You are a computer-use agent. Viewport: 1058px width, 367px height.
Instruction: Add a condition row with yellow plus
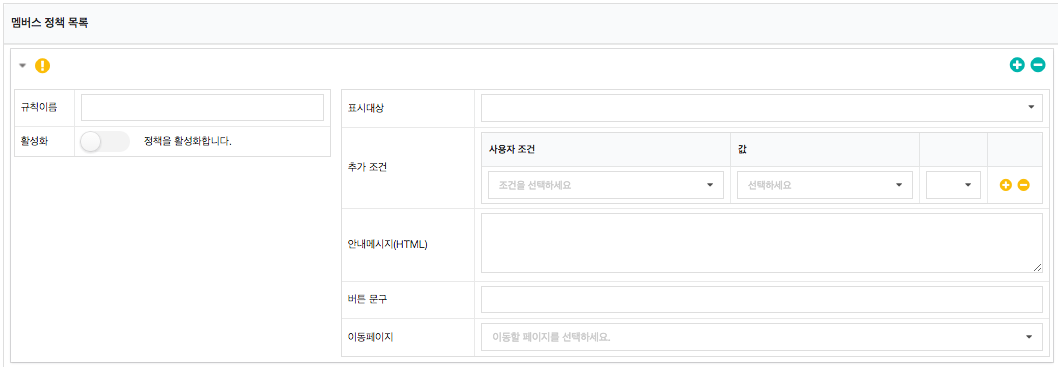pos(1005,185)
